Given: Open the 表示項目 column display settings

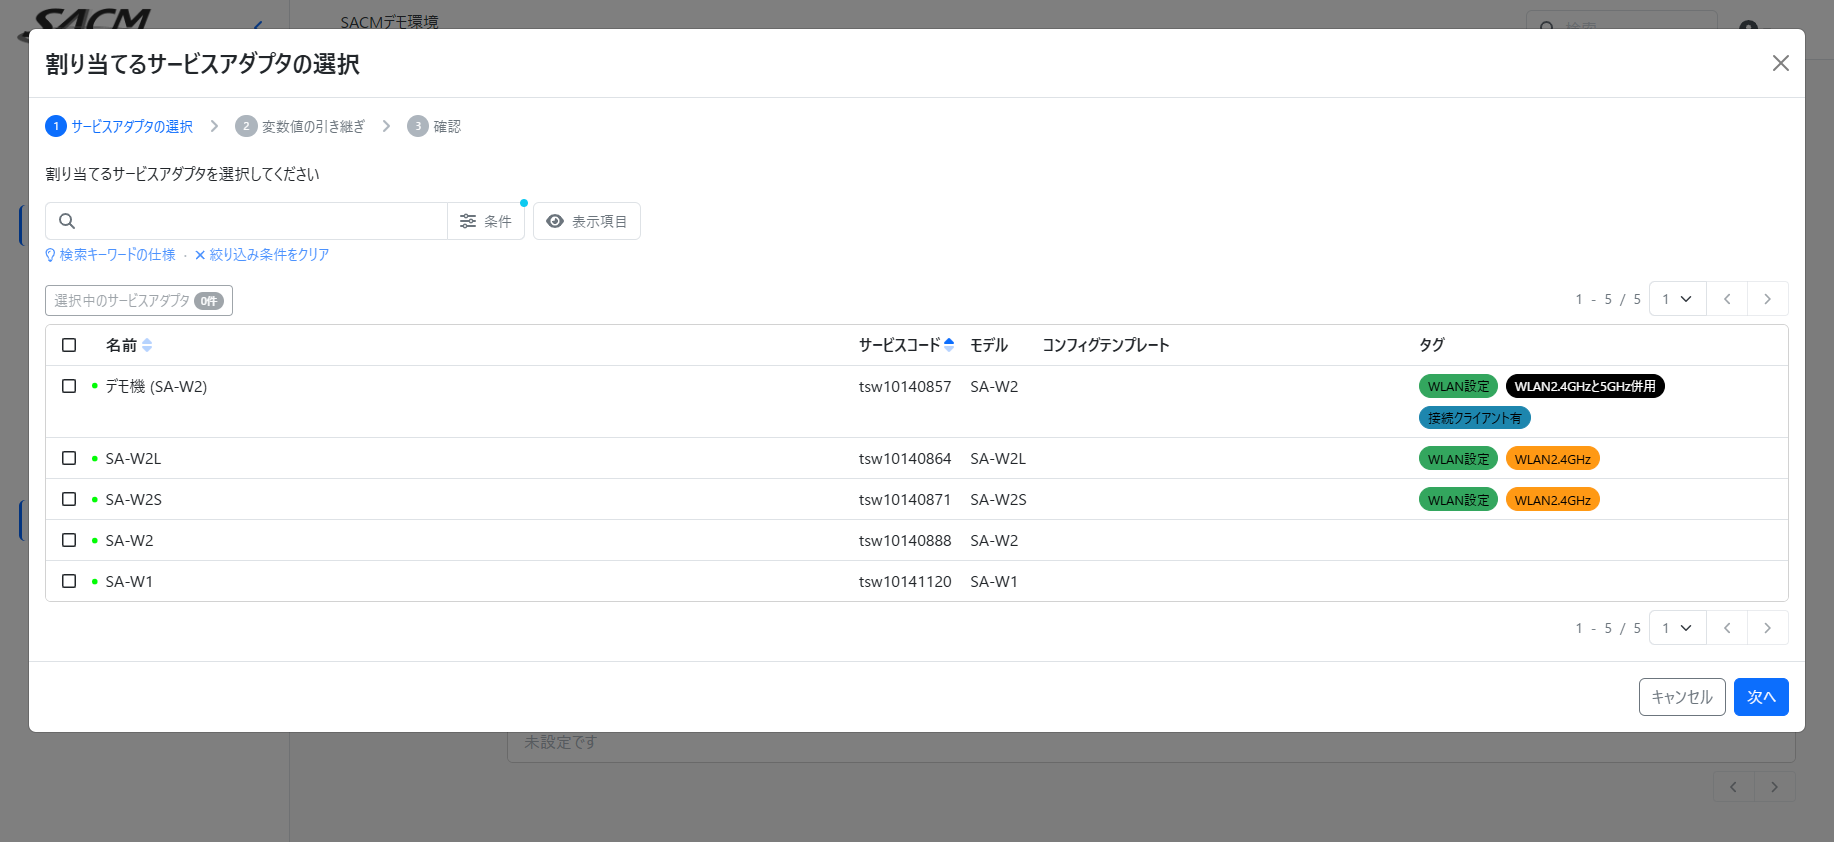Looking at the screenshot, I should click(x=587, y=221).
